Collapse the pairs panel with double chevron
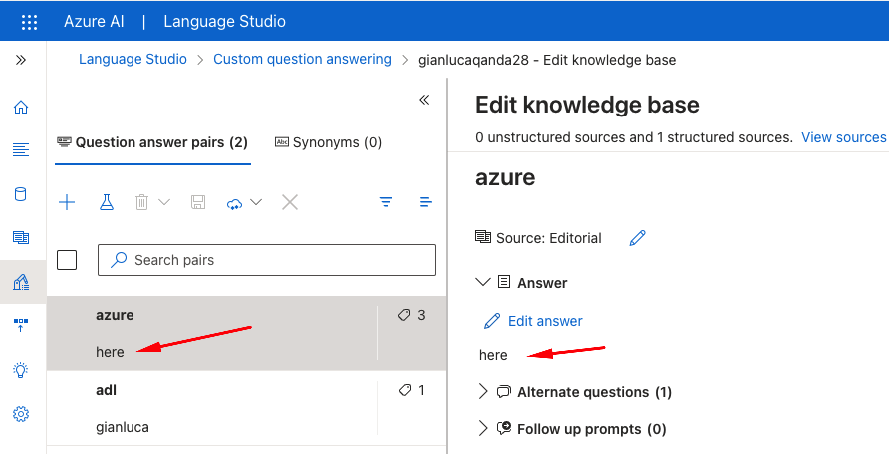The height and width of the screenshot is (454, 889). pyautogui.click(x=424, y=100)
